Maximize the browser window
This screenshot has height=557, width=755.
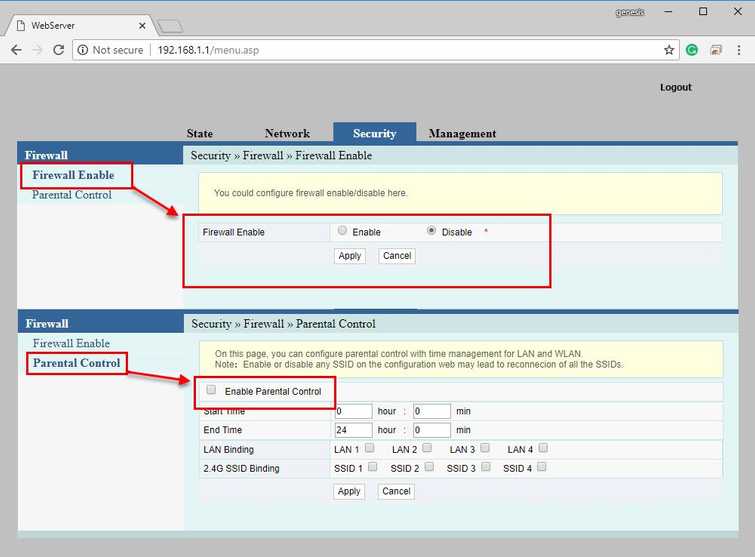pos(703,12)
